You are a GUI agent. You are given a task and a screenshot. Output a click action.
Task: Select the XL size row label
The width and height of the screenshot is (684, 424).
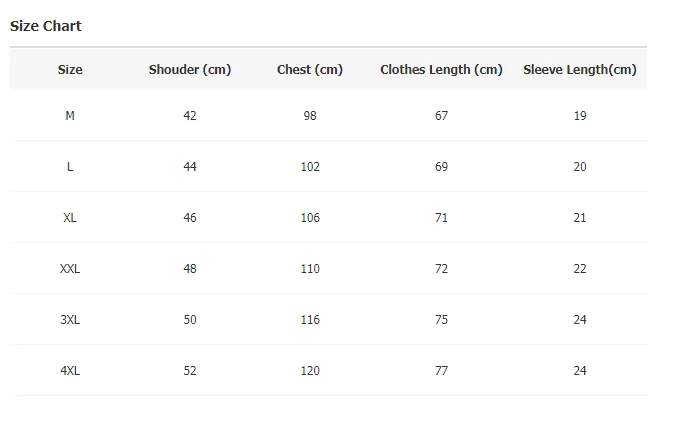coord(70,218)
